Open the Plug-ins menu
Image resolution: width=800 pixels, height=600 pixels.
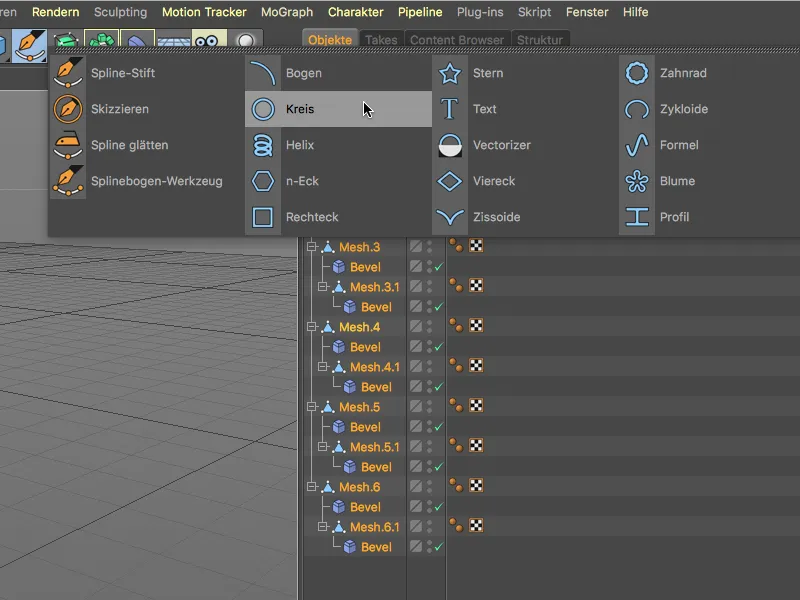pyautogui.click(x=480, y=12)
